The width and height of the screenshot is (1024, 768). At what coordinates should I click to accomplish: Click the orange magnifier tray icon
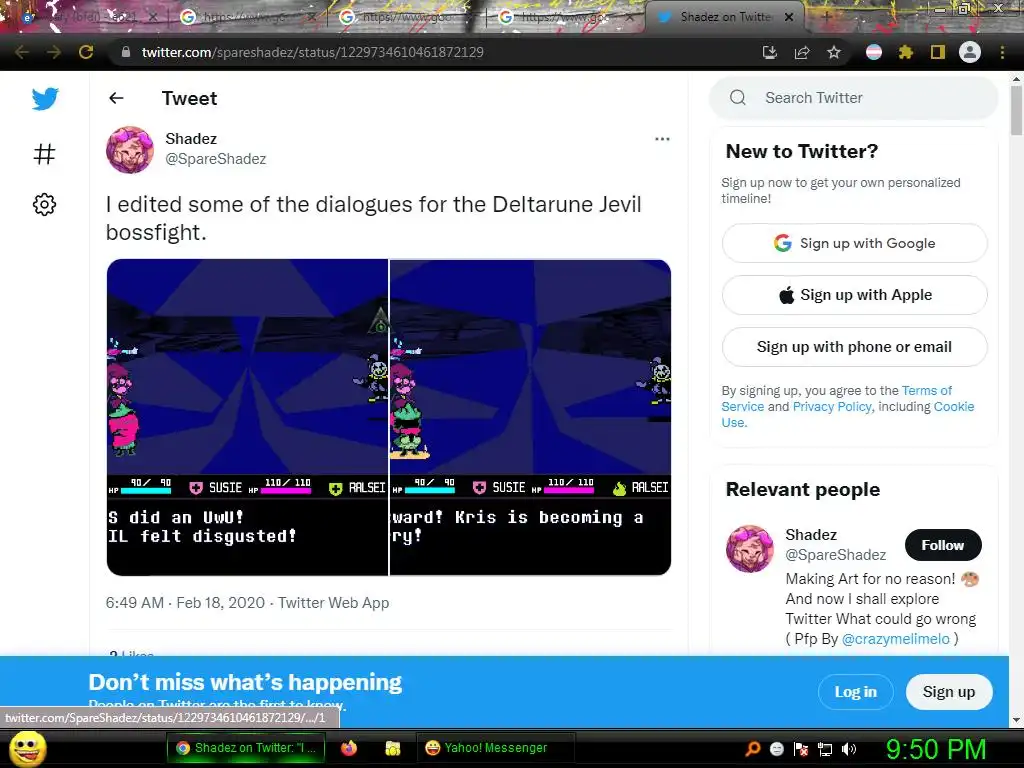point(753,749)
